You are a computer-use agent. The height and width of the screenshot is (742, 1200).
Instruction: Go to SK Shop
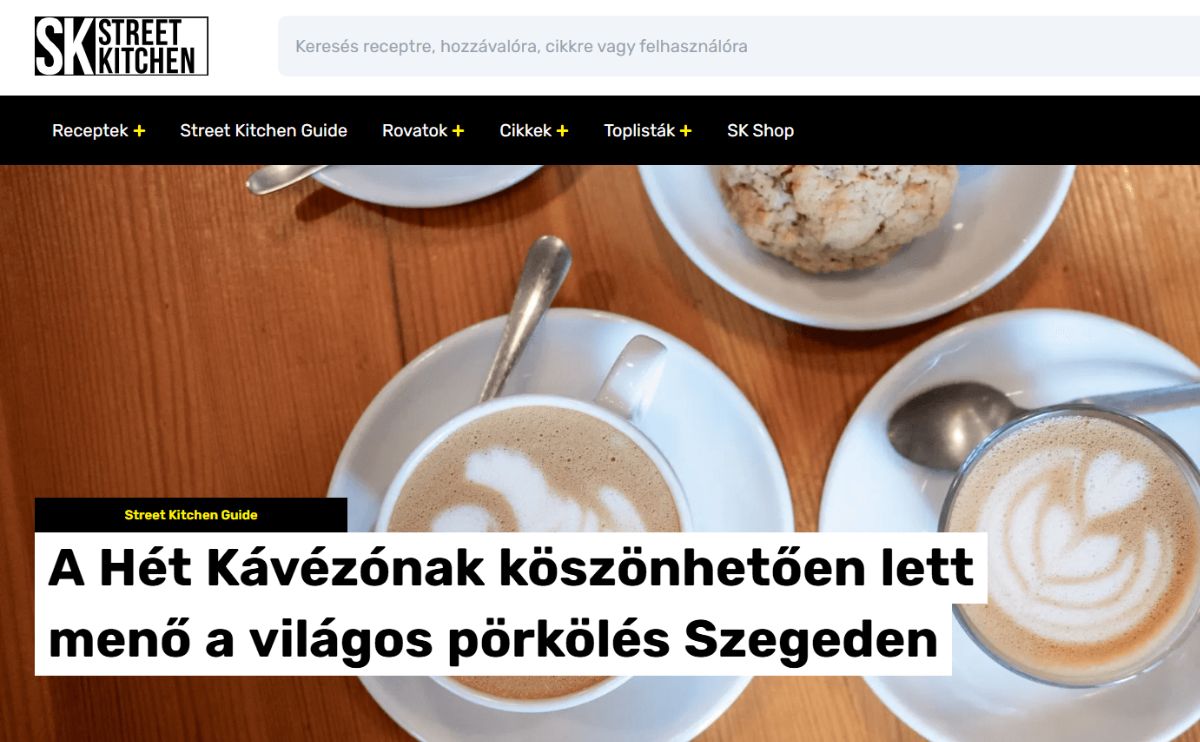pos(760,130)
